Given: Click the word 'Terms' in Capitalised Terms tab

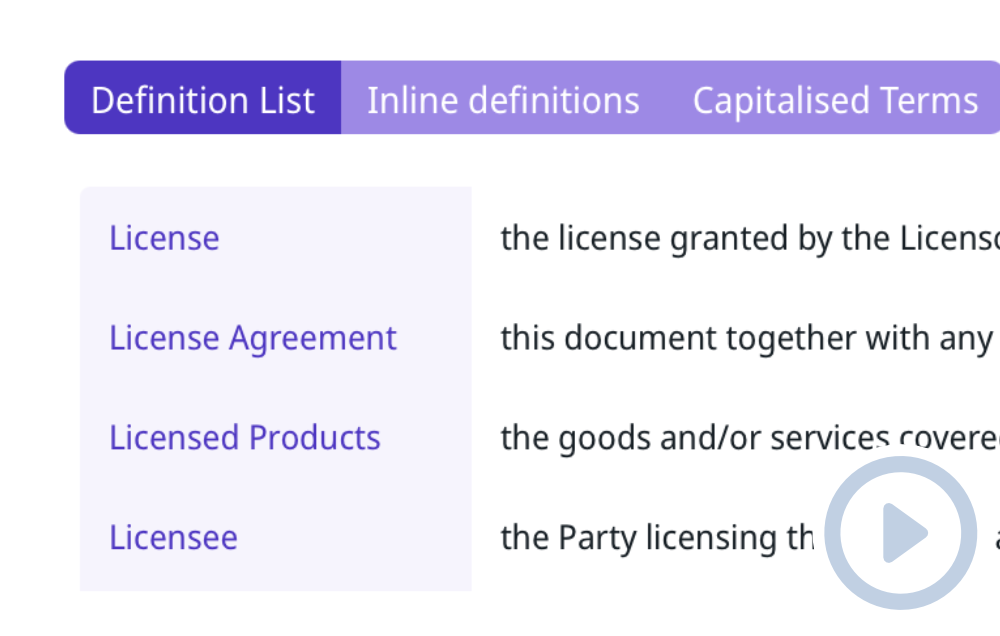Looking at the screenshot, I should [x=929, y=101].
